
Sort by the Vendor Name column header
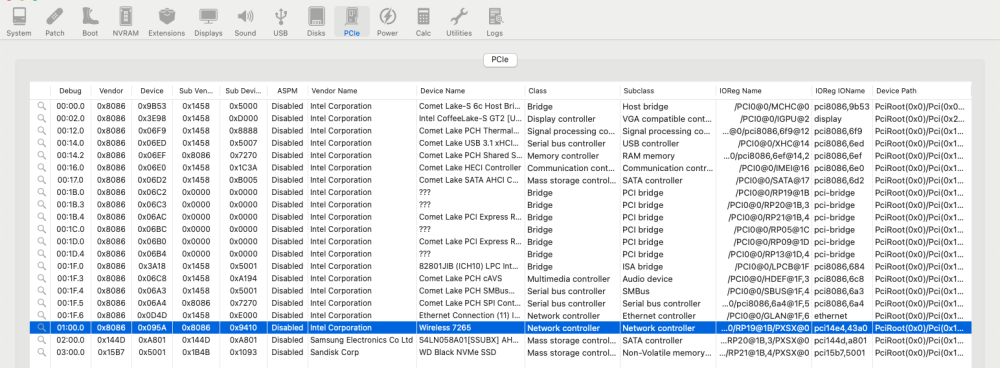(x=362, y=91)
